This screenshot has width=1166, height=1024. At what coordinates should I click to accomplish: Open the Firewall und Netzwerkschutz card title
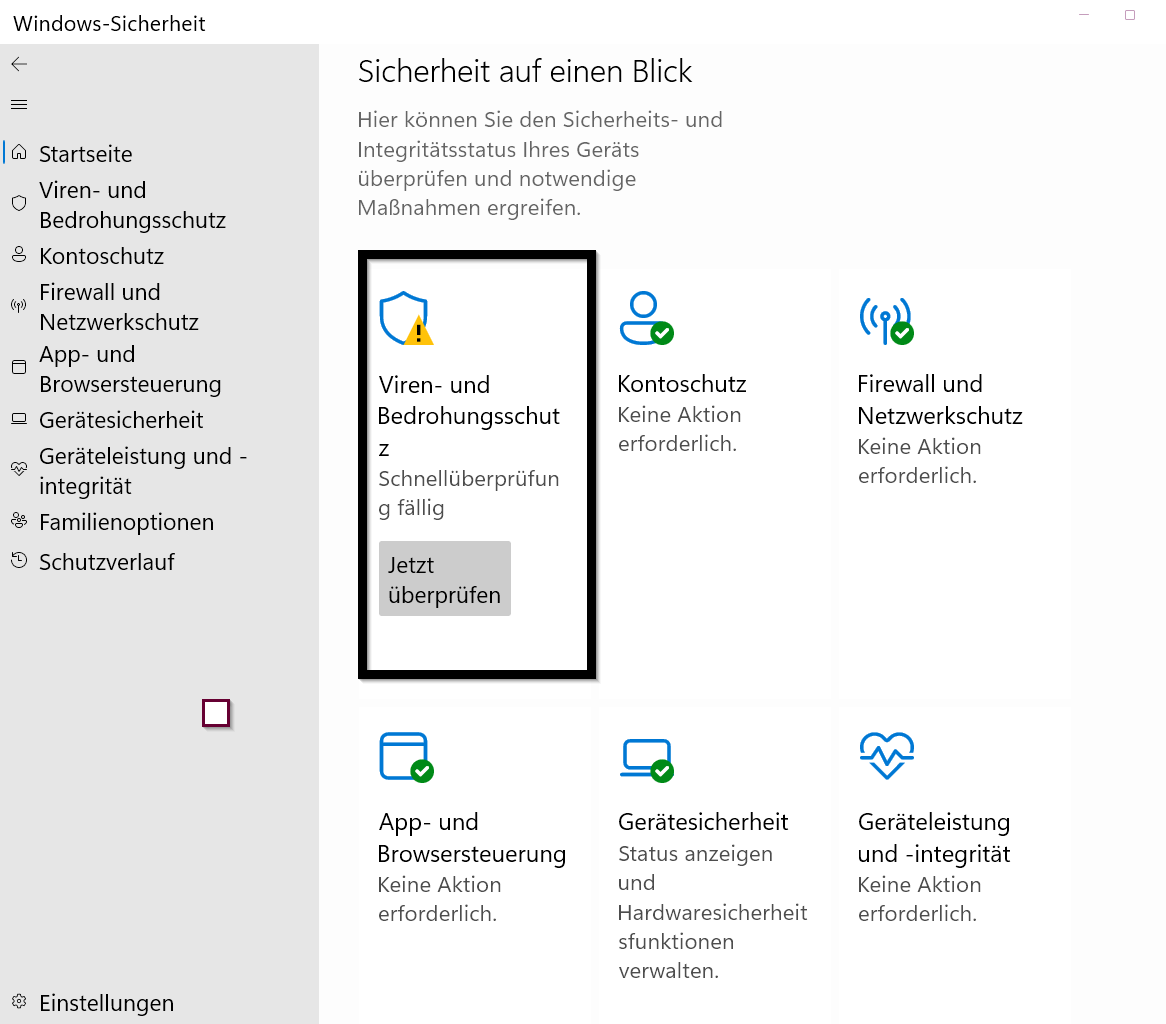pyautogui.click(x=940, y=400)
